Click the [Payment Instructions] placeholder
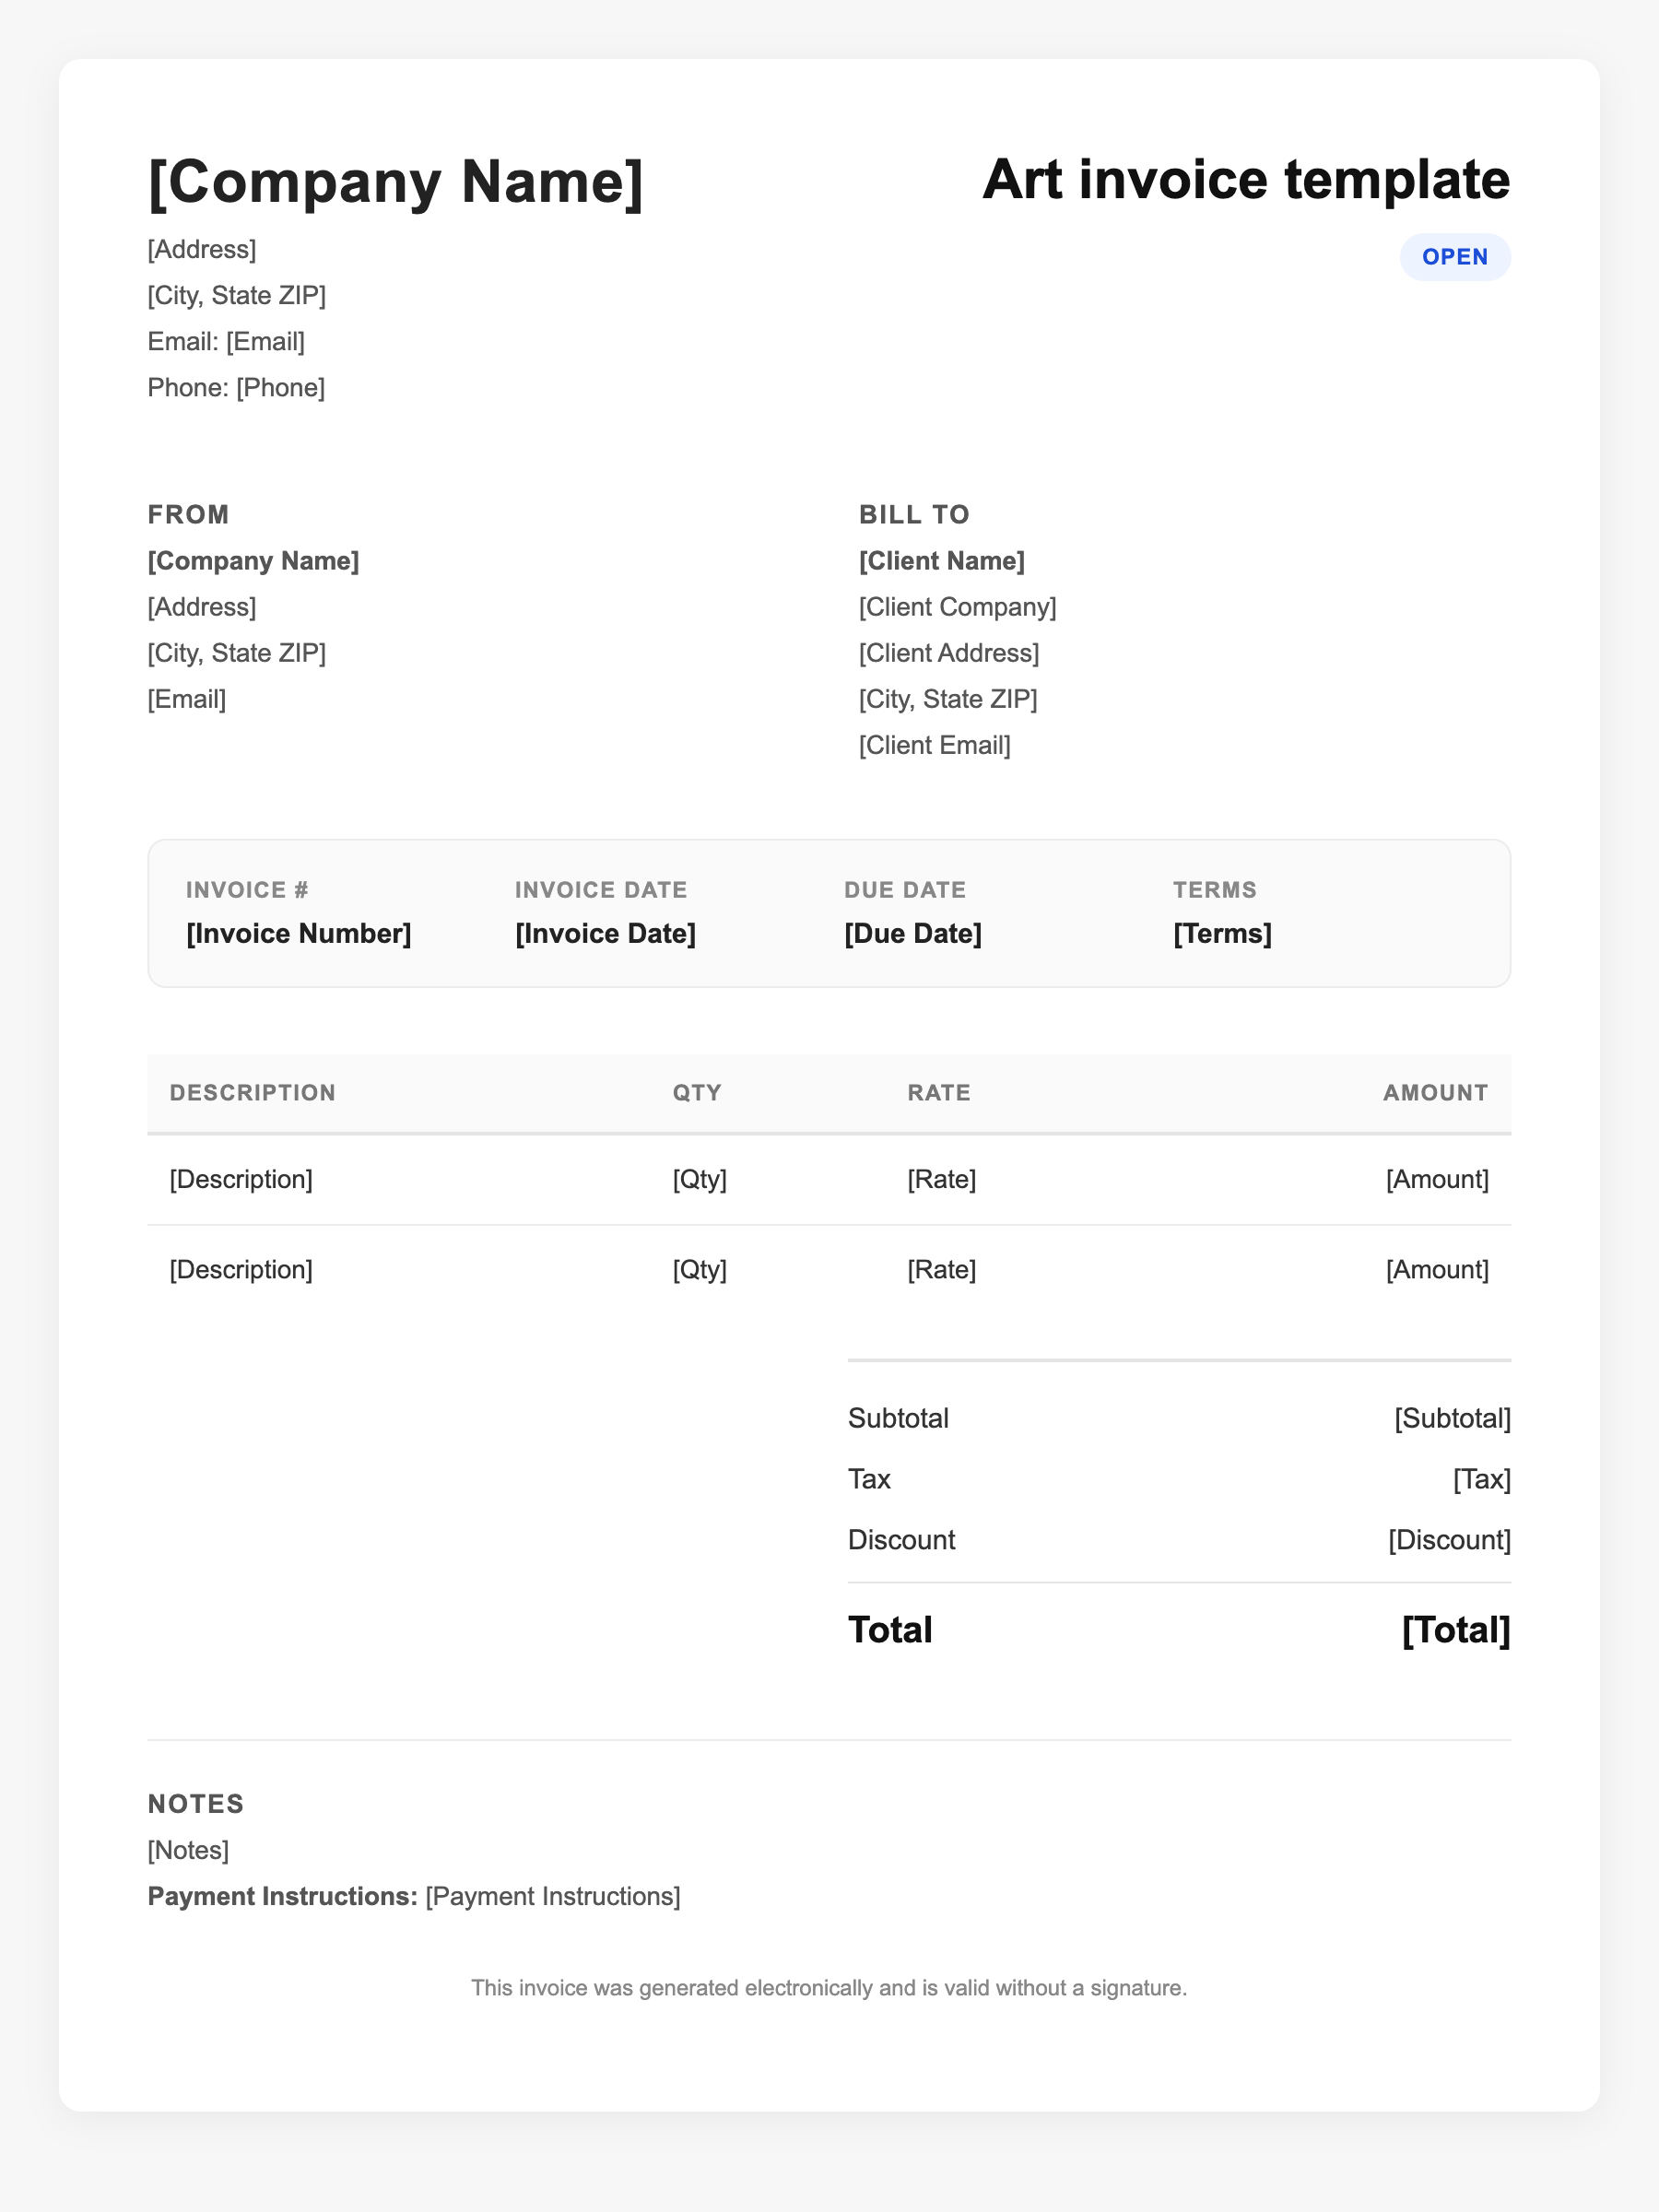 tap(553, 1896)
